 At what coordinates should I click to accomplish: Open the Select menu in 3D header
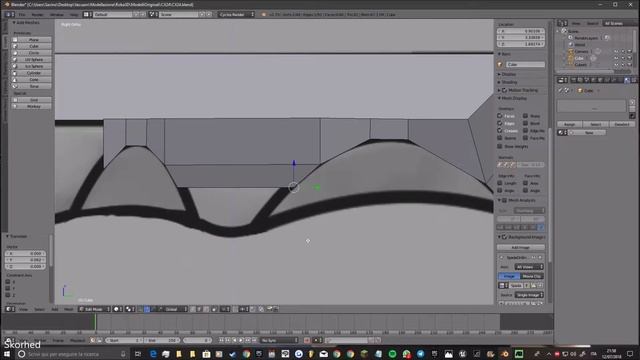click(x=39, y=309)
